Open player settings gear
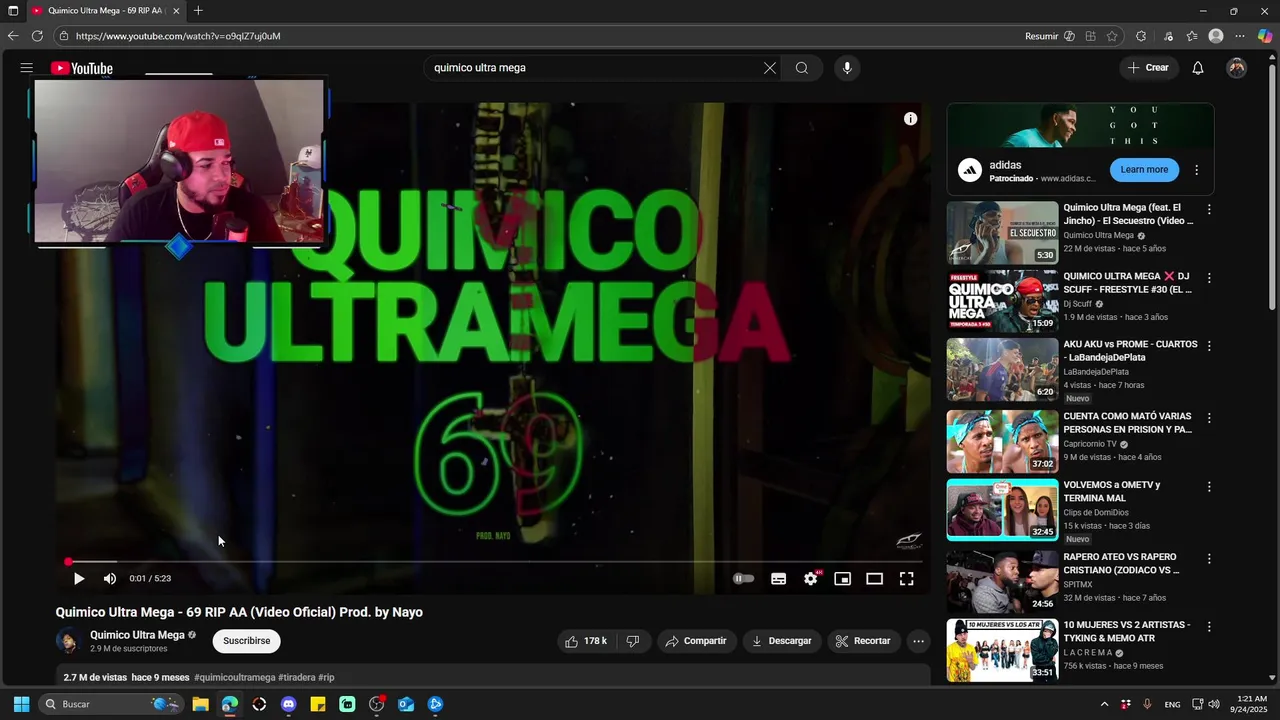Screen dimensions: 1280x720 [x=811, y=578]
